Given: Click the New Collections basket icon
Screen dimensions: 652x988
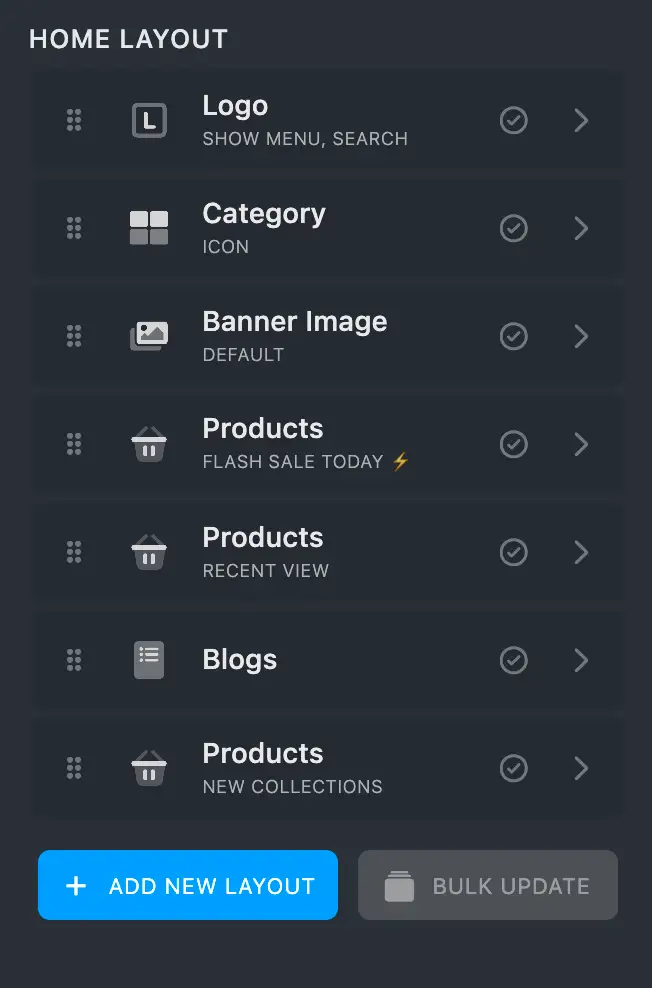Looking at the screenshot, I should (x=149, y=768).
